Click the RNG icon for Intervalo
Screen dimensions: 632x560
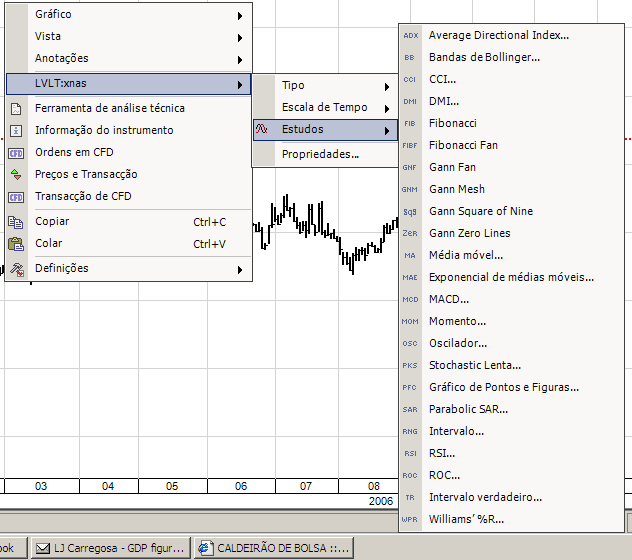coord(410,431)
